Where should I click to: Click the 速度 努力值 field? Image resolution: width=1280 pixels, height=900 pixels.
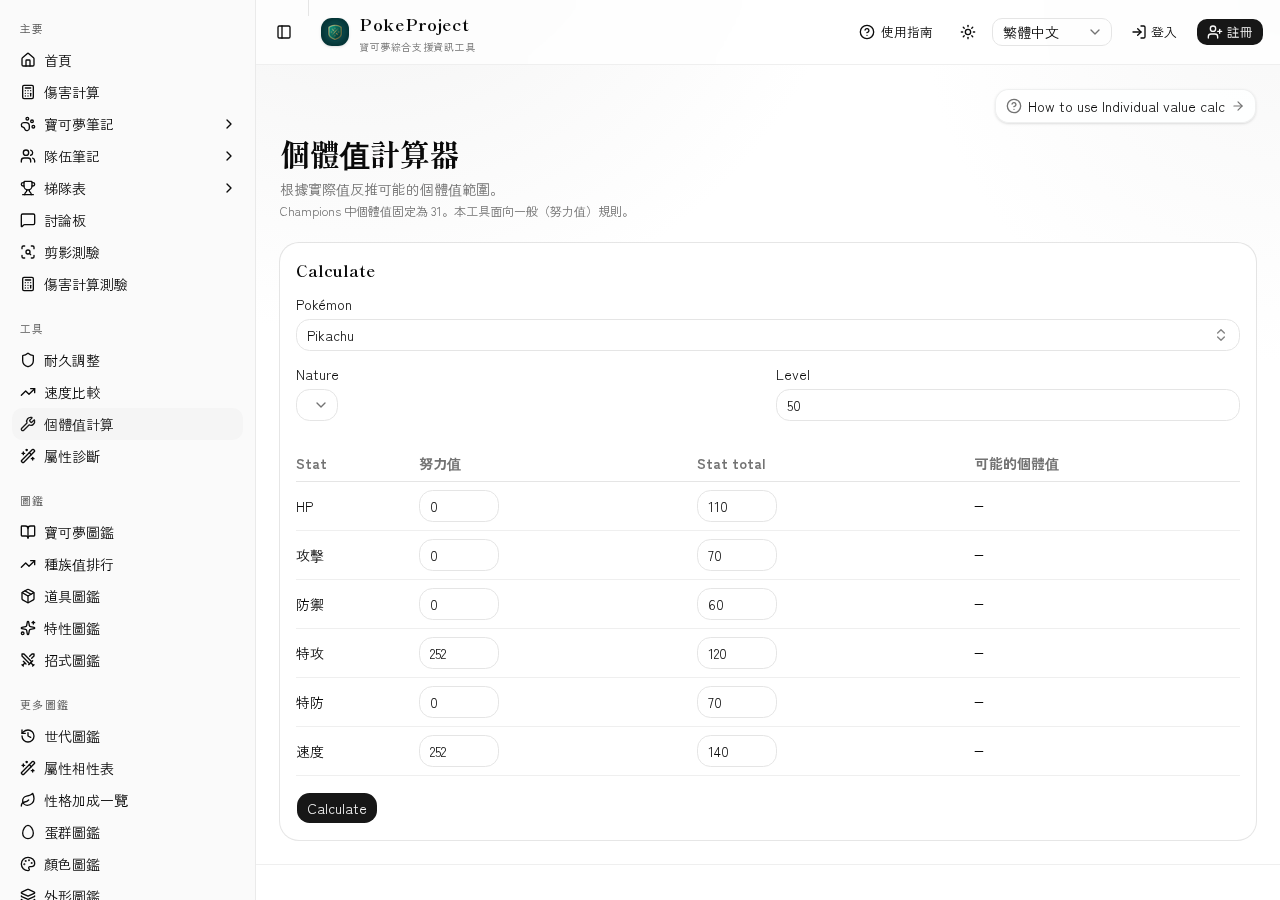(459, 751)
